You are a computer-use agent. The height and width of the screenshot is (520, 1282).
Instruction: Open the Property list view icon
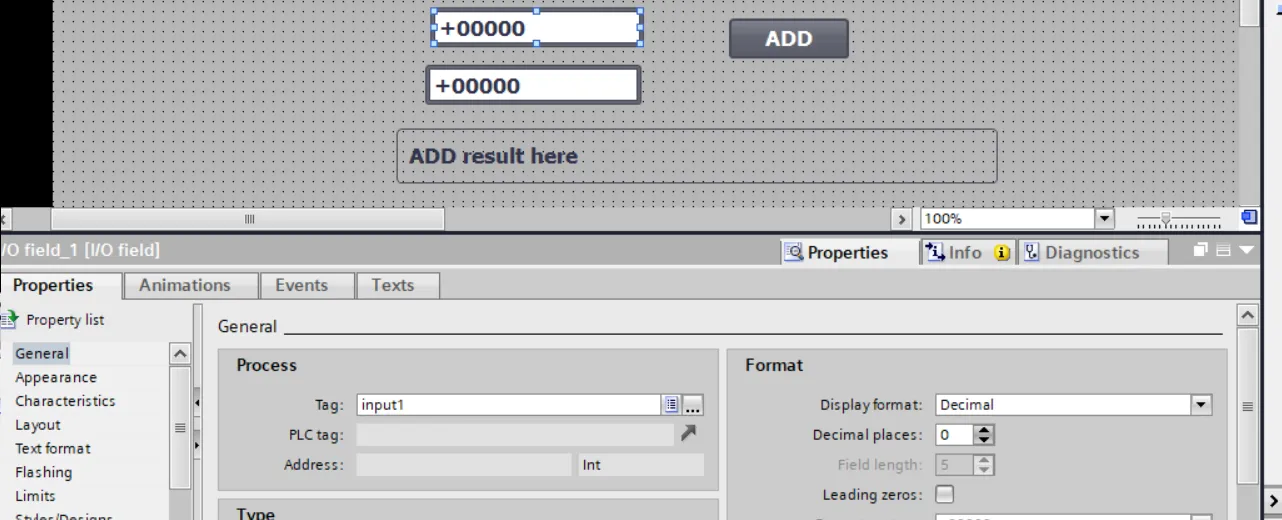10,320
